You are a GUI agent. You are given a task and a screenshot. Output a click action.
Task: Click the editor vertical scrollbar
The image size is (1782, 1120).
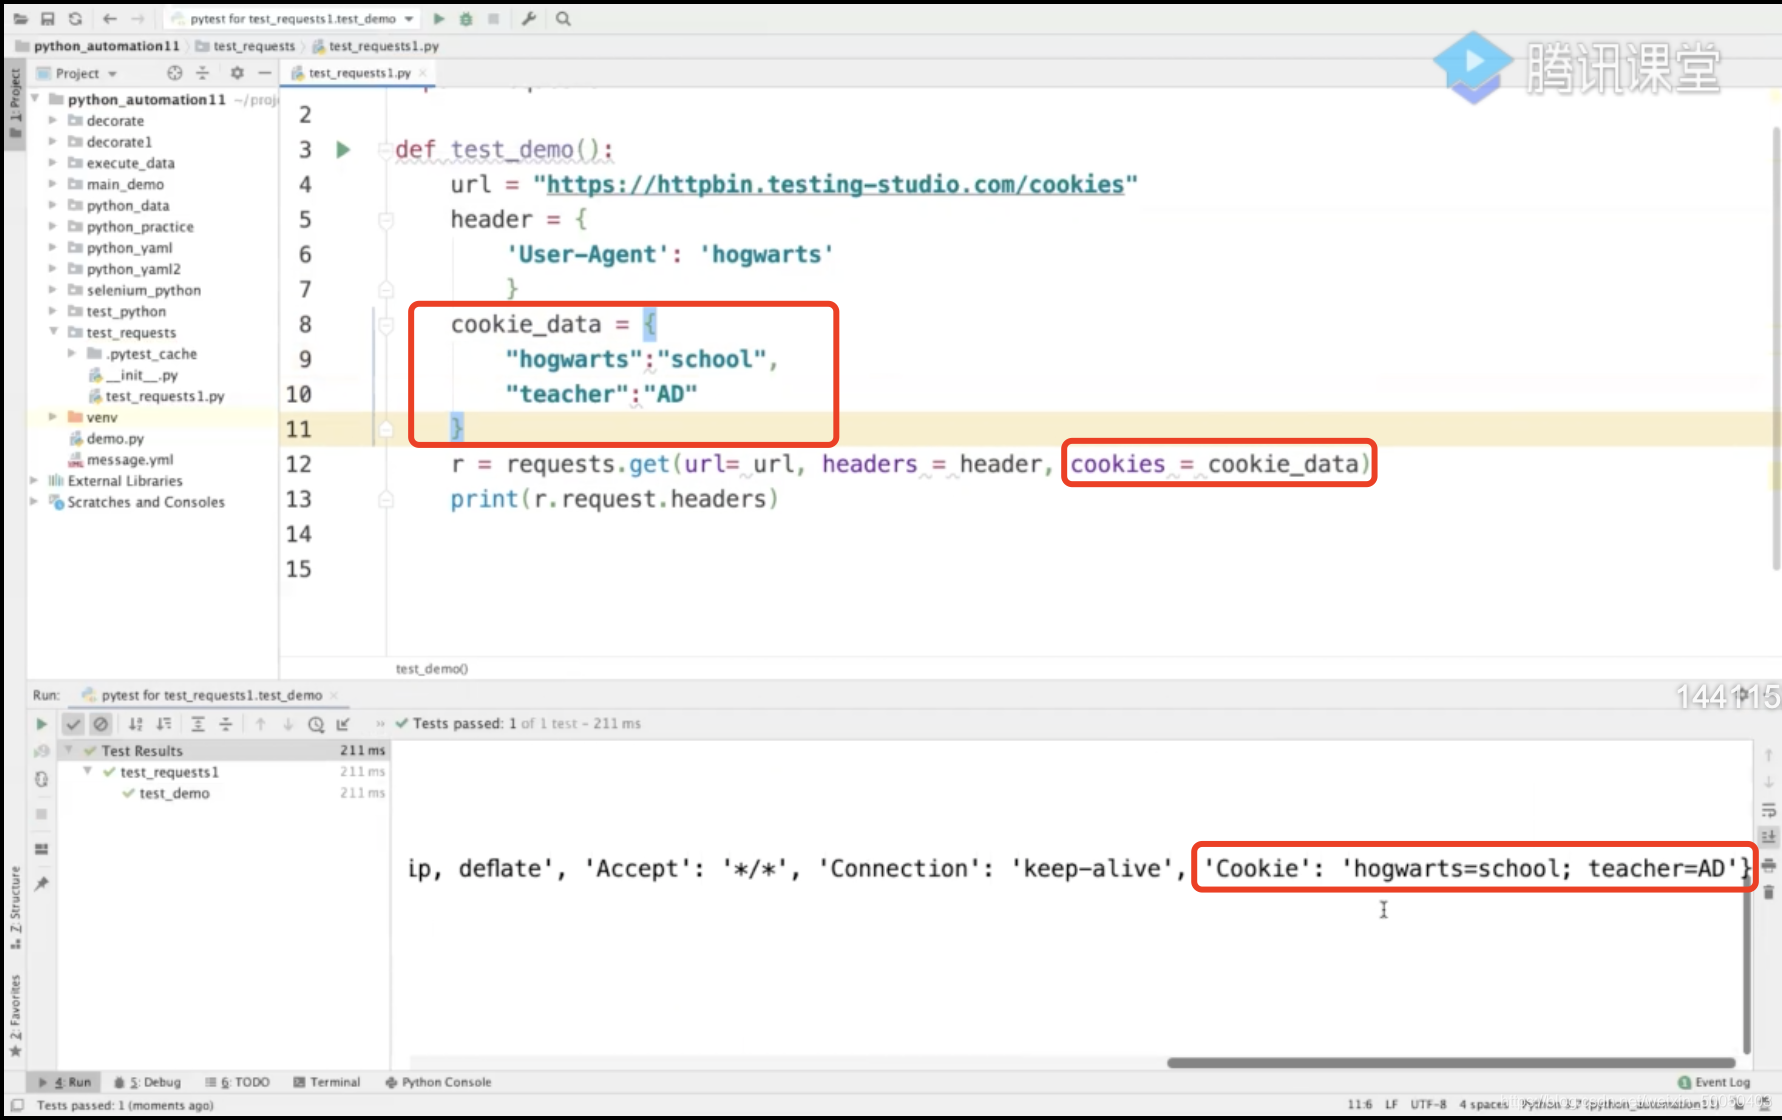pos(1776,350)
